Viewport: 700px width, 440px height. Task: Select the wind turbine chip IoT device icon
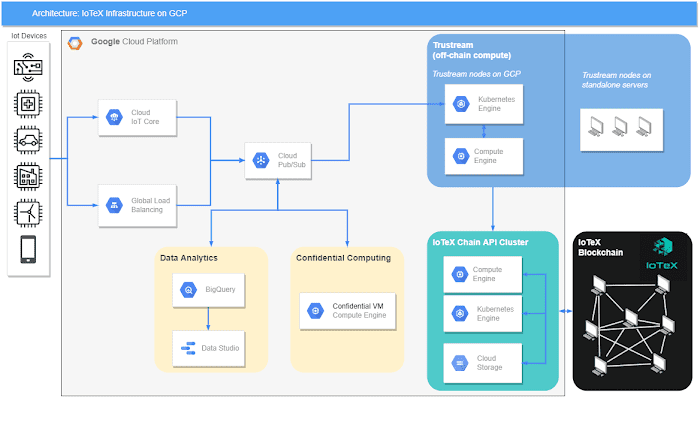coord(28,213)
